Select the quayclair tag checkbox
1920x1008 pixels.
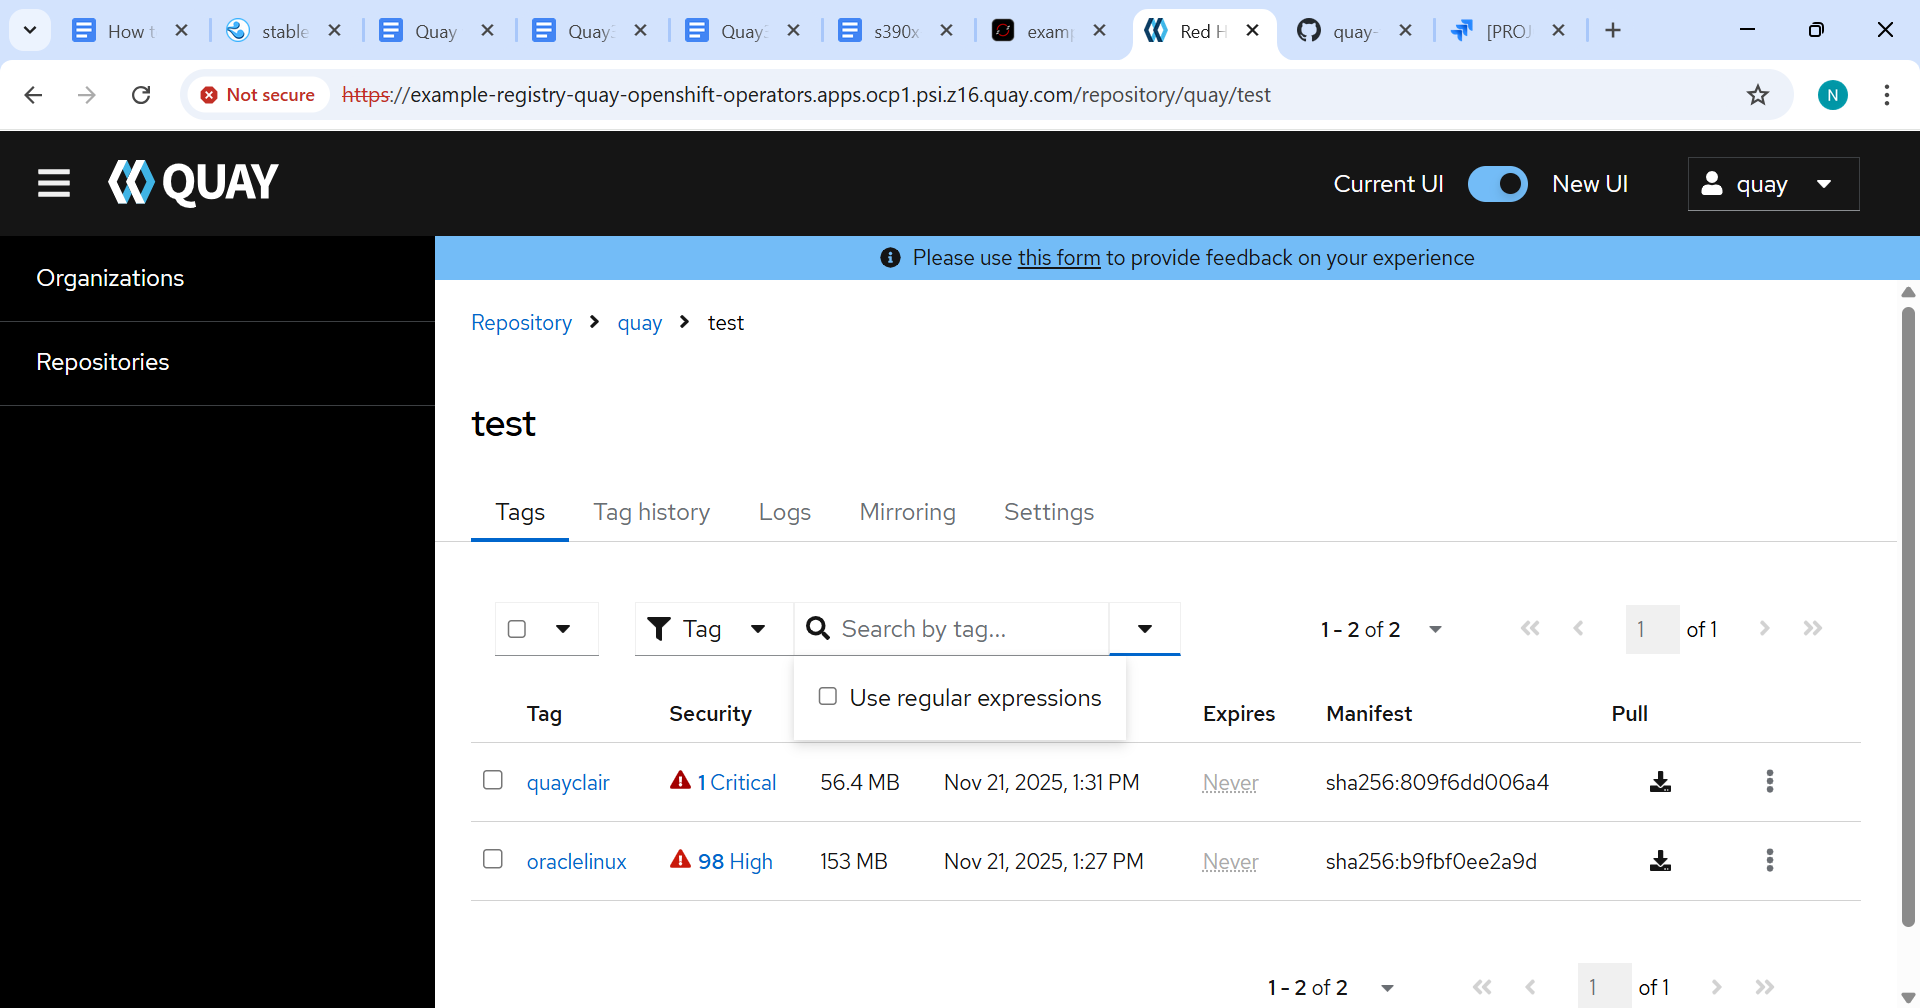(x=493, y=780)
